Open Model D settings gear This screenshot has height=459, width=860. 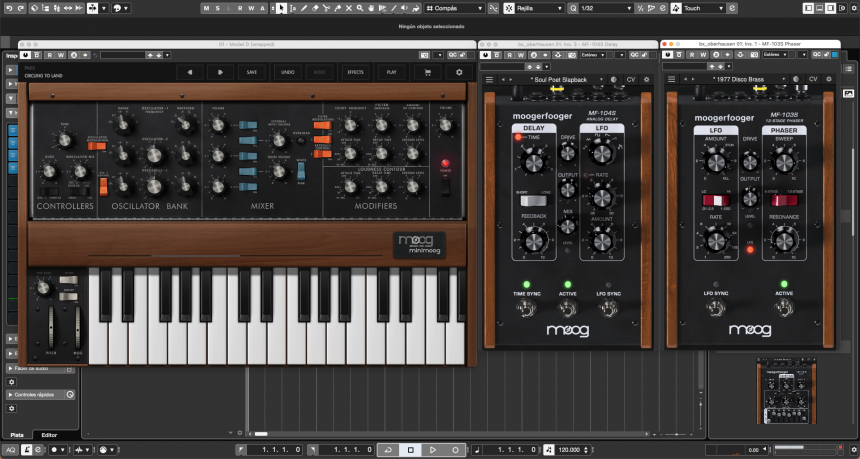pos(459,72)
